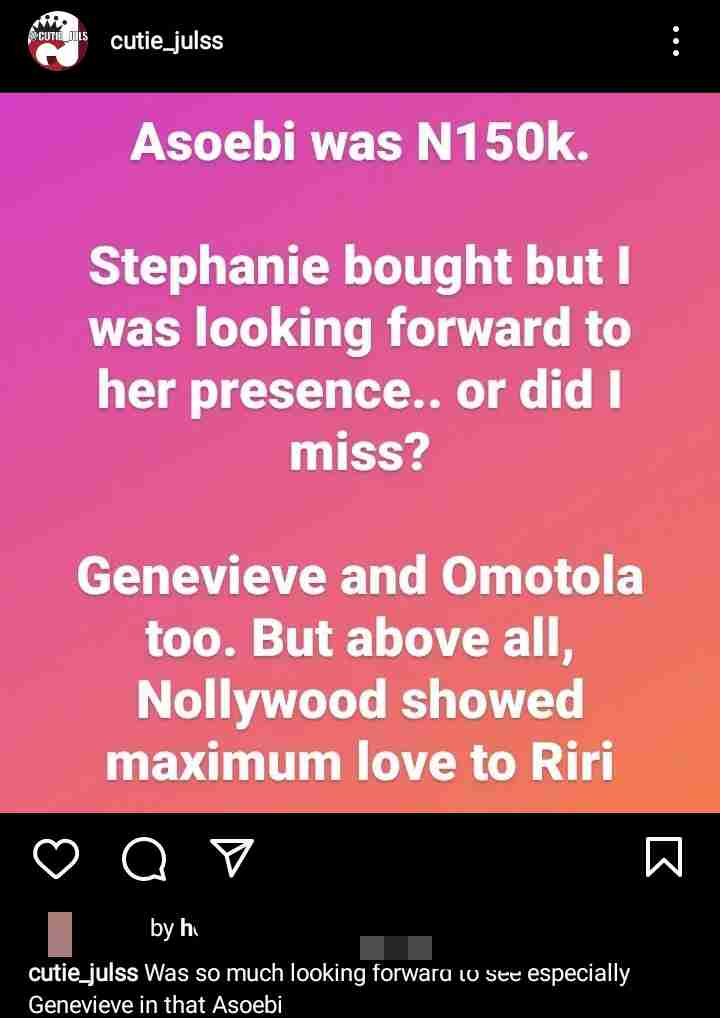Open the blurred liker avatar thumbnail
The height and width of the screenshot is (1018, 720).
click(x=60, y=934)
